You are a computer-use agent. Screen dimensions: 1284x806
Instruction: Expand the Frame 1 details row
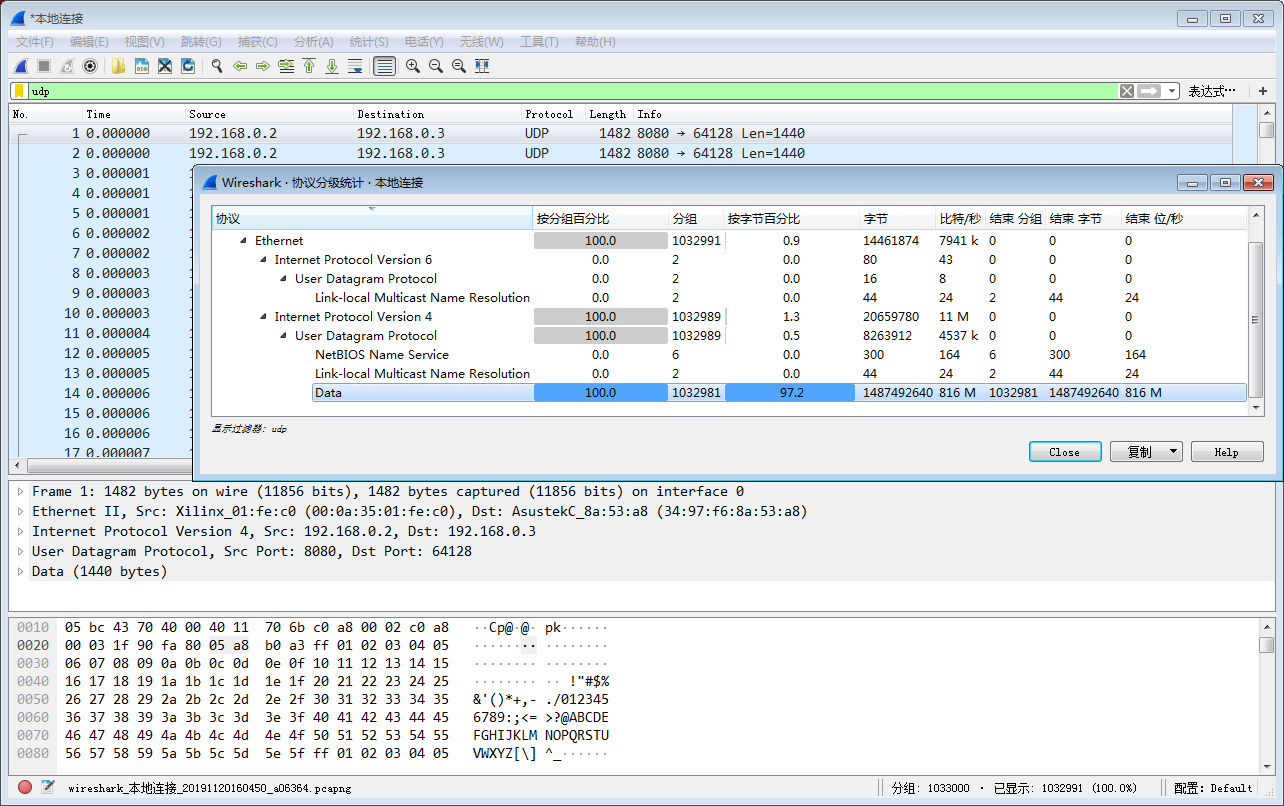pos(22,491)
